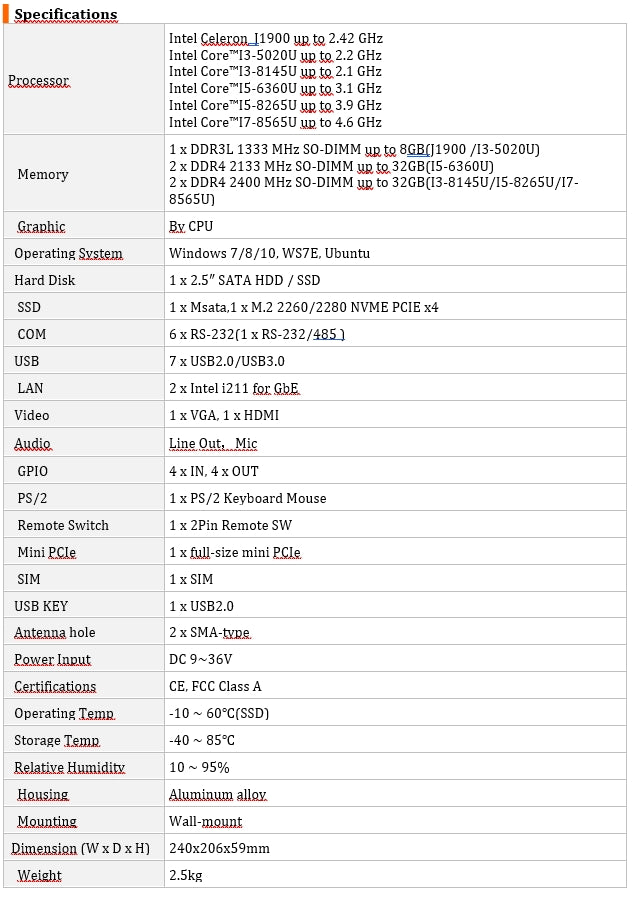The image size is (635, 897).
Task: Click the Intel i211 LAN value
Action: tap(234, 389)
